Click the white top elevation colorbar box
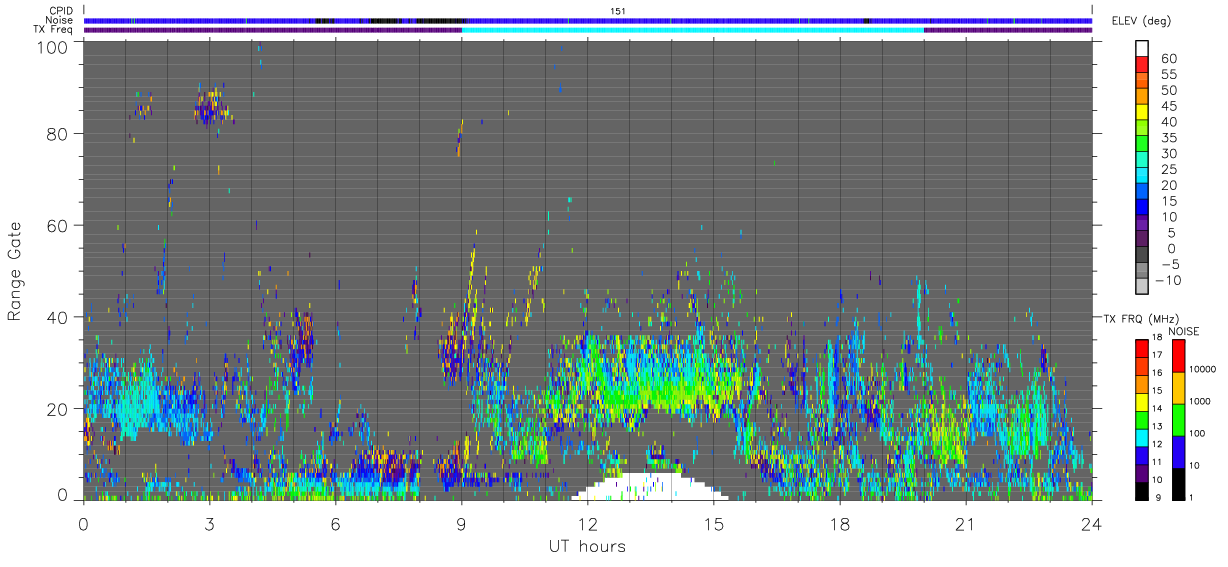1228x567 pixels. point(1143,48)
